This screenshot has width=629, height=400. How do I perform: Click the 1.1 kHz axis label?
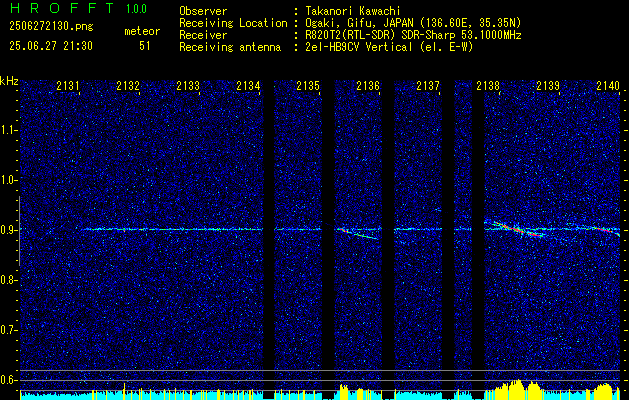click(8, 130)
